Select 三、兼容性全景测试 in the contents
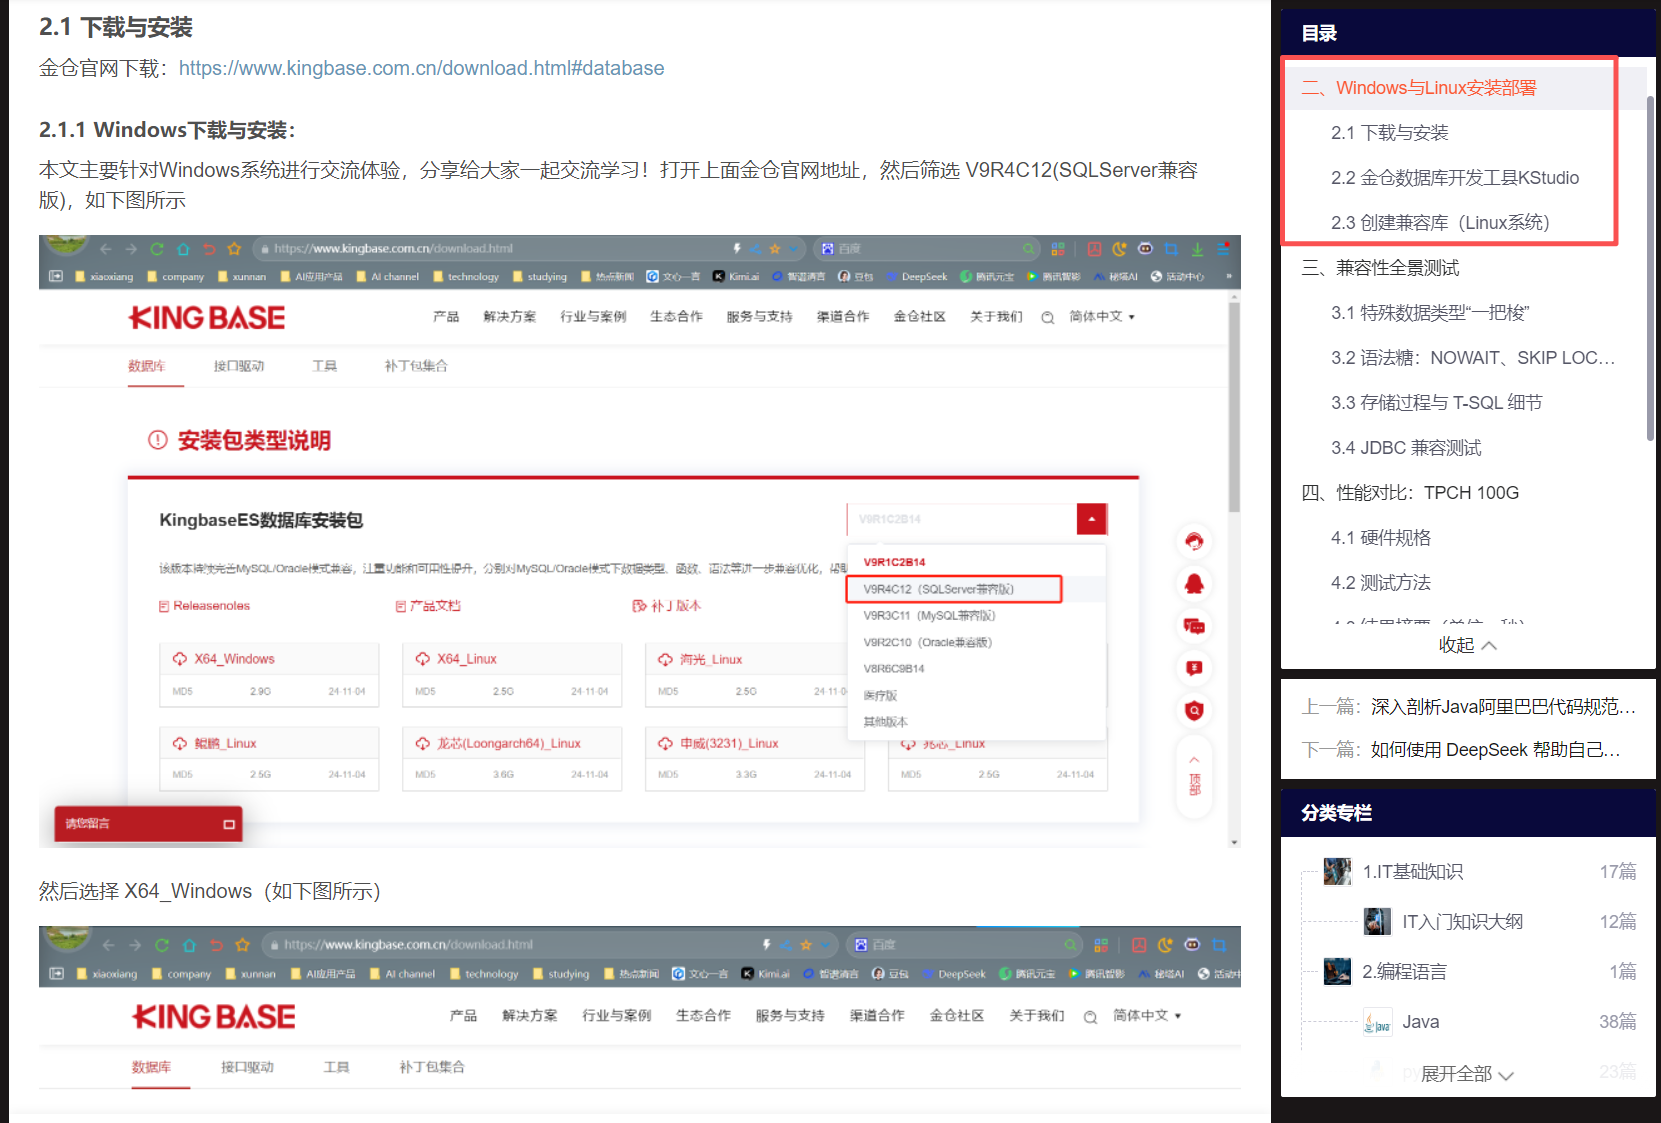Screen dimensions: 1661x1123 1380,268
